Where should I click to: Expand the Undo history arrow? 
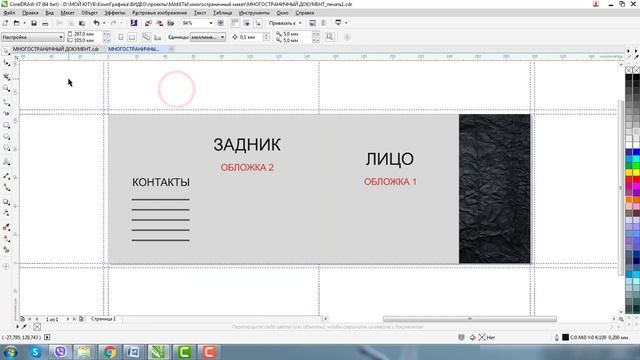tap(104, 23)
